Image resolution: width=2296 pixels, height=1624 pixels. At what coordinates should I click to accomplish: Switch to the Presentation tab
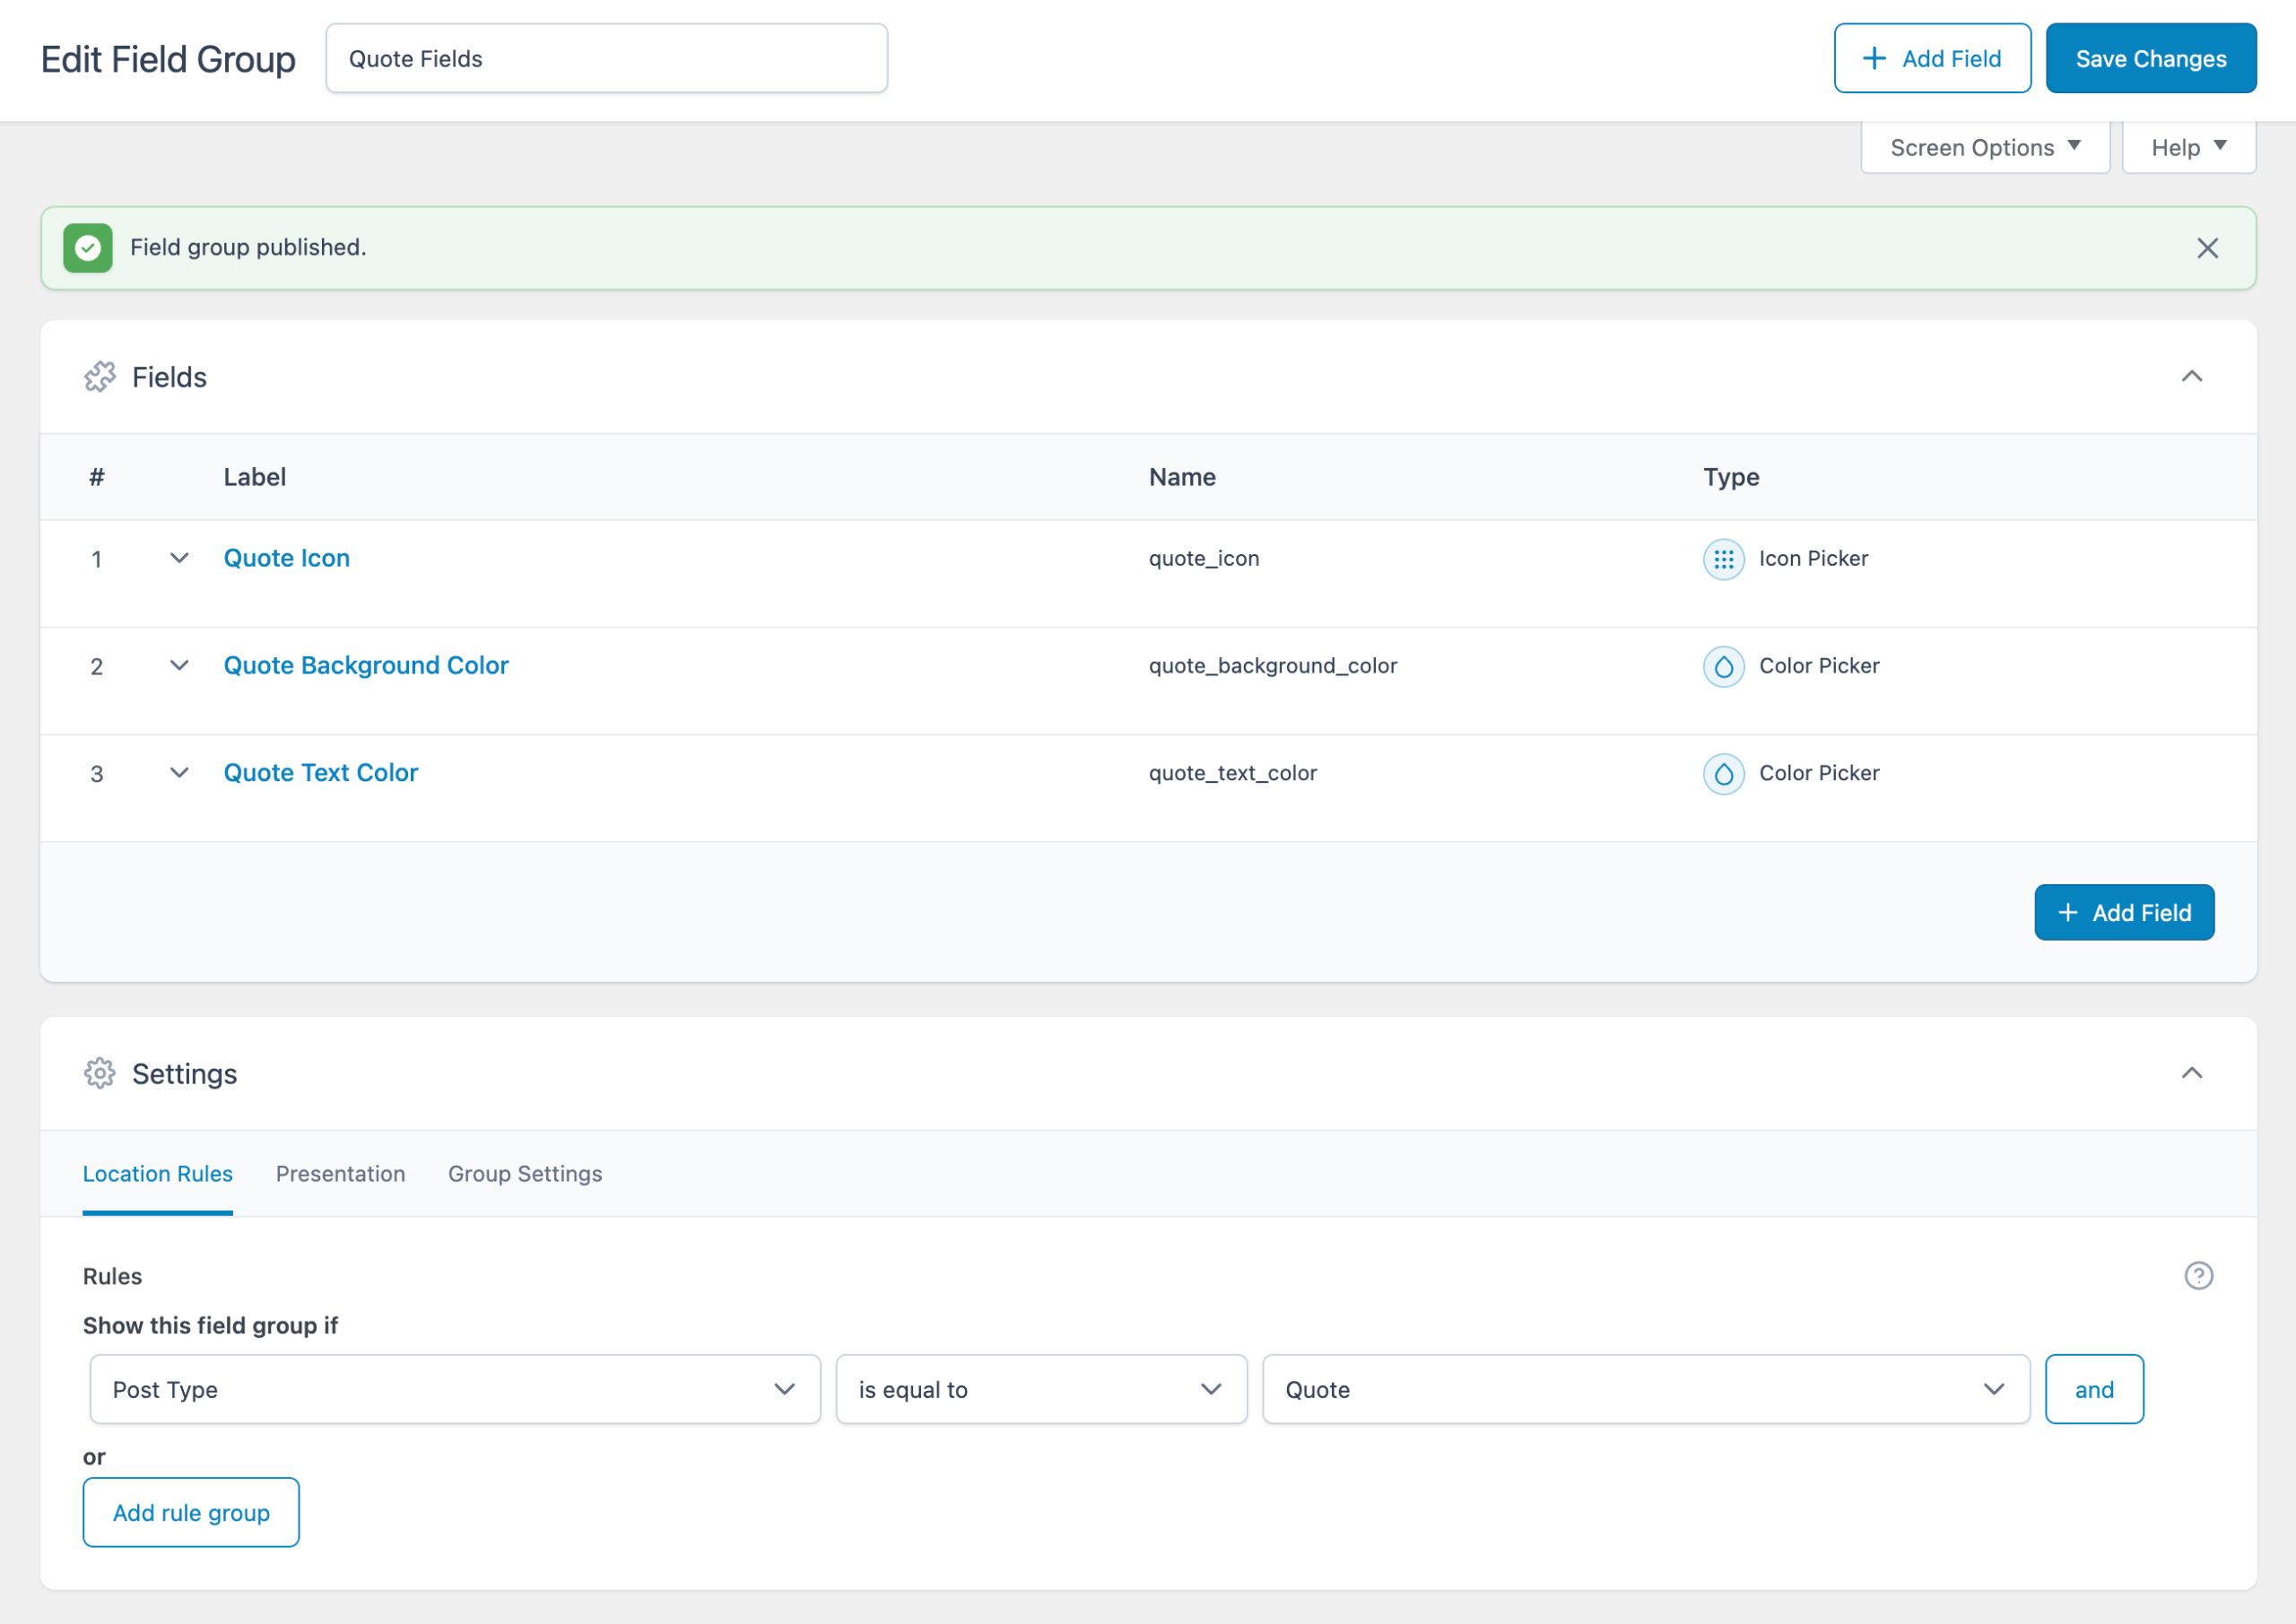(x=340, y=1173)
